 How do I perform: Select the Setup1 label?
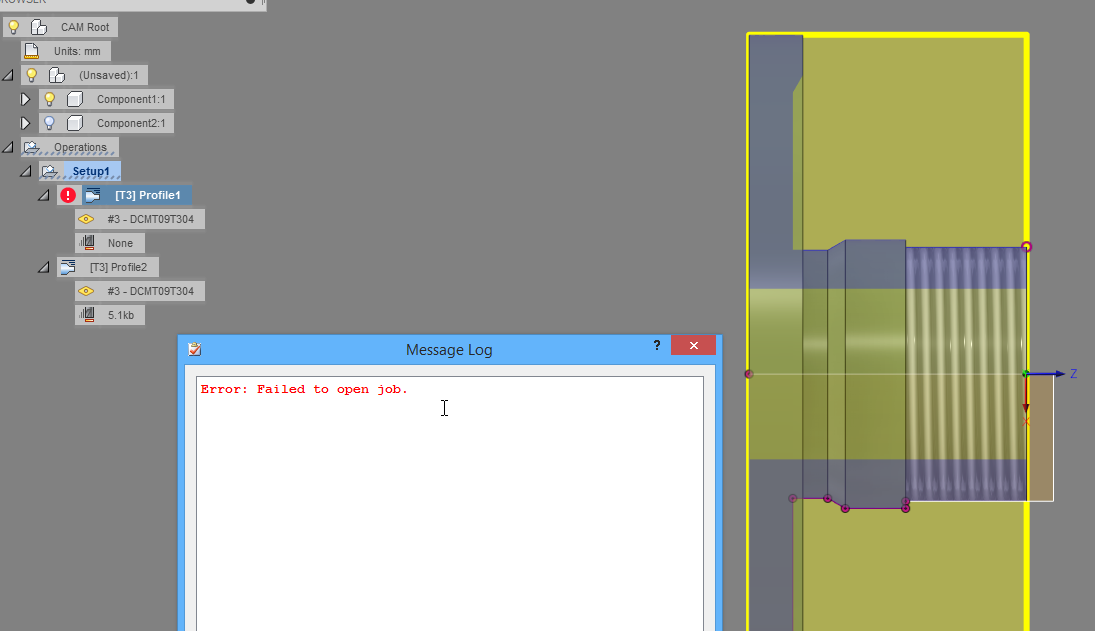click(92, 170)
